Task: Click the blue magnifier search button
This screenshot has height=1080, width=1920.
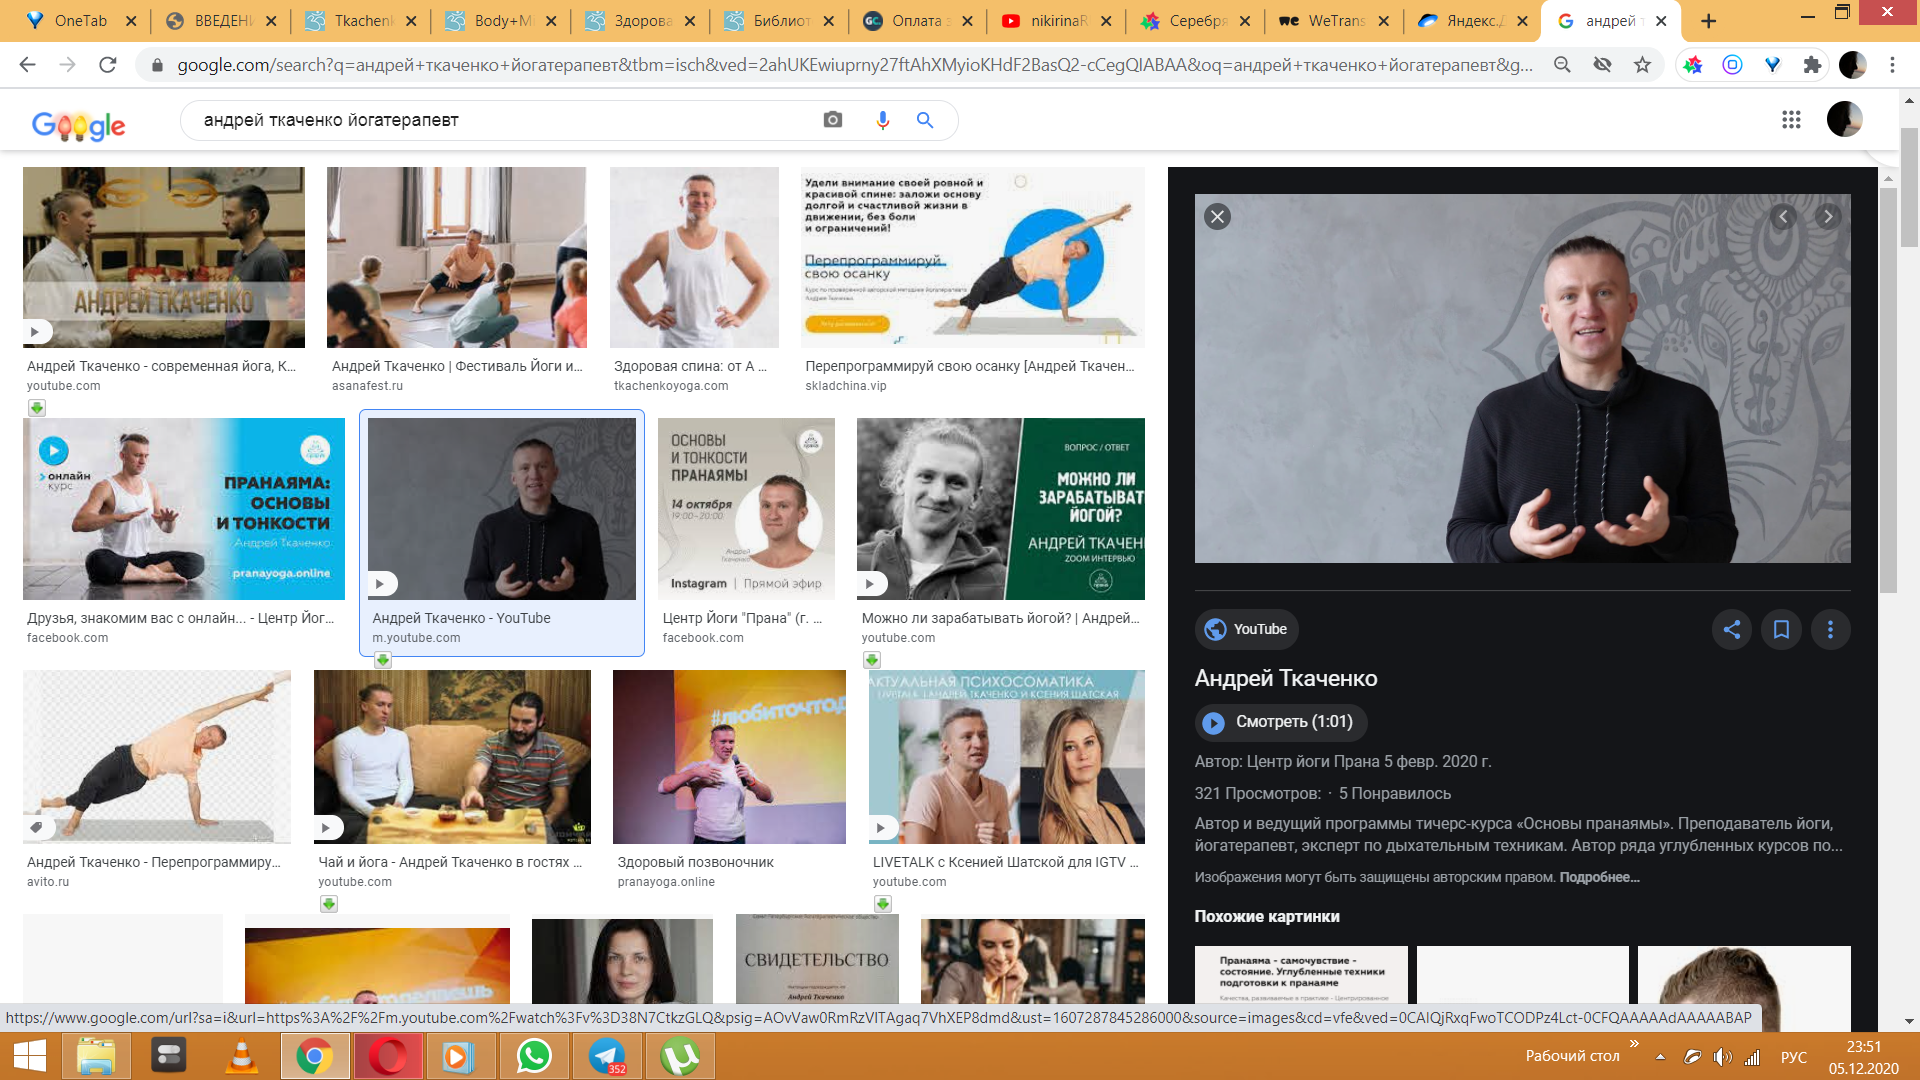Action: [x=925, y=120]
